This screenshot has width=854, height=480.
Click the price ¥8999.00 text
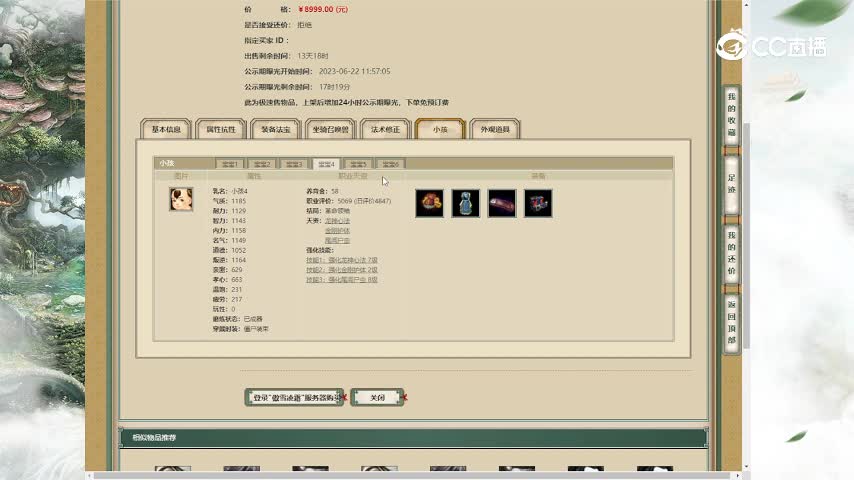coord(323,9)
